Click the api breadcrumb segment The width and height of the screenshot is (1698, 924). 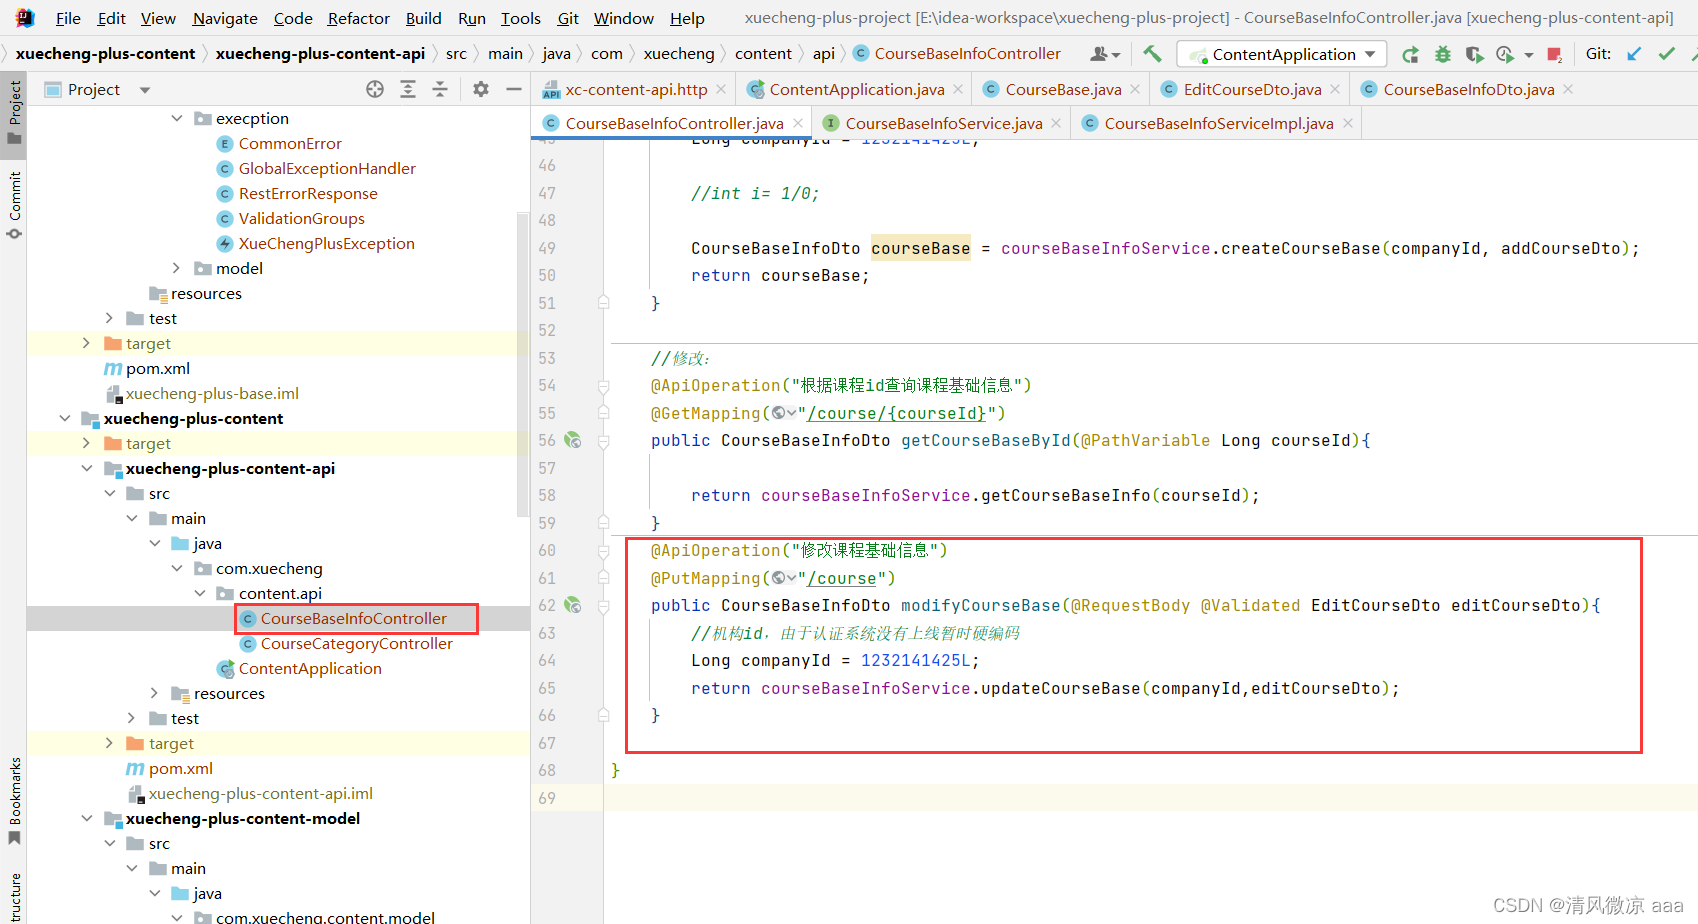pos(823,54)
